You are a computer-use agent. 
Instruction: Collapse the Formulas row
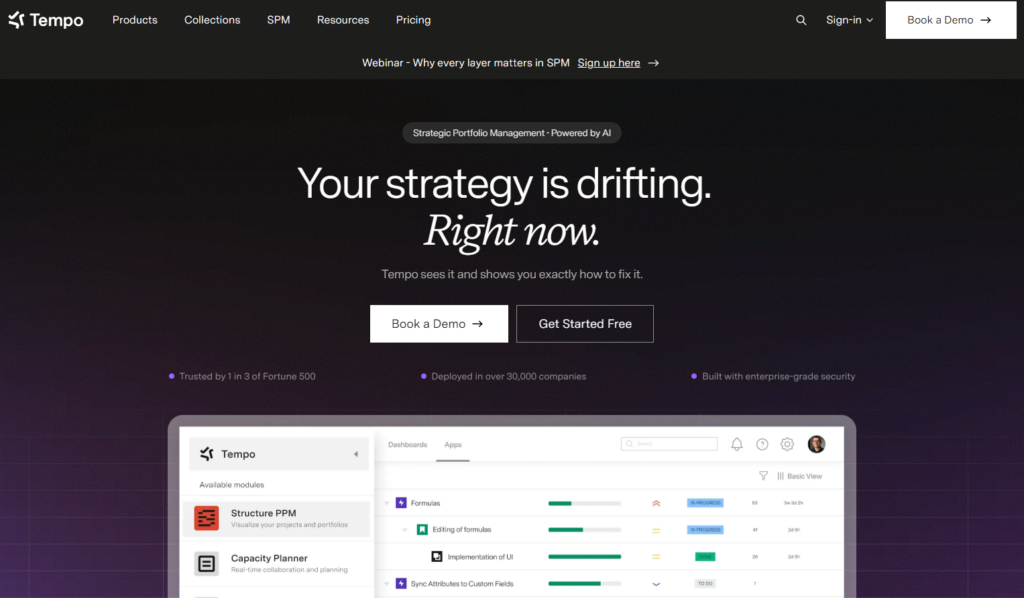coord(387,503)
